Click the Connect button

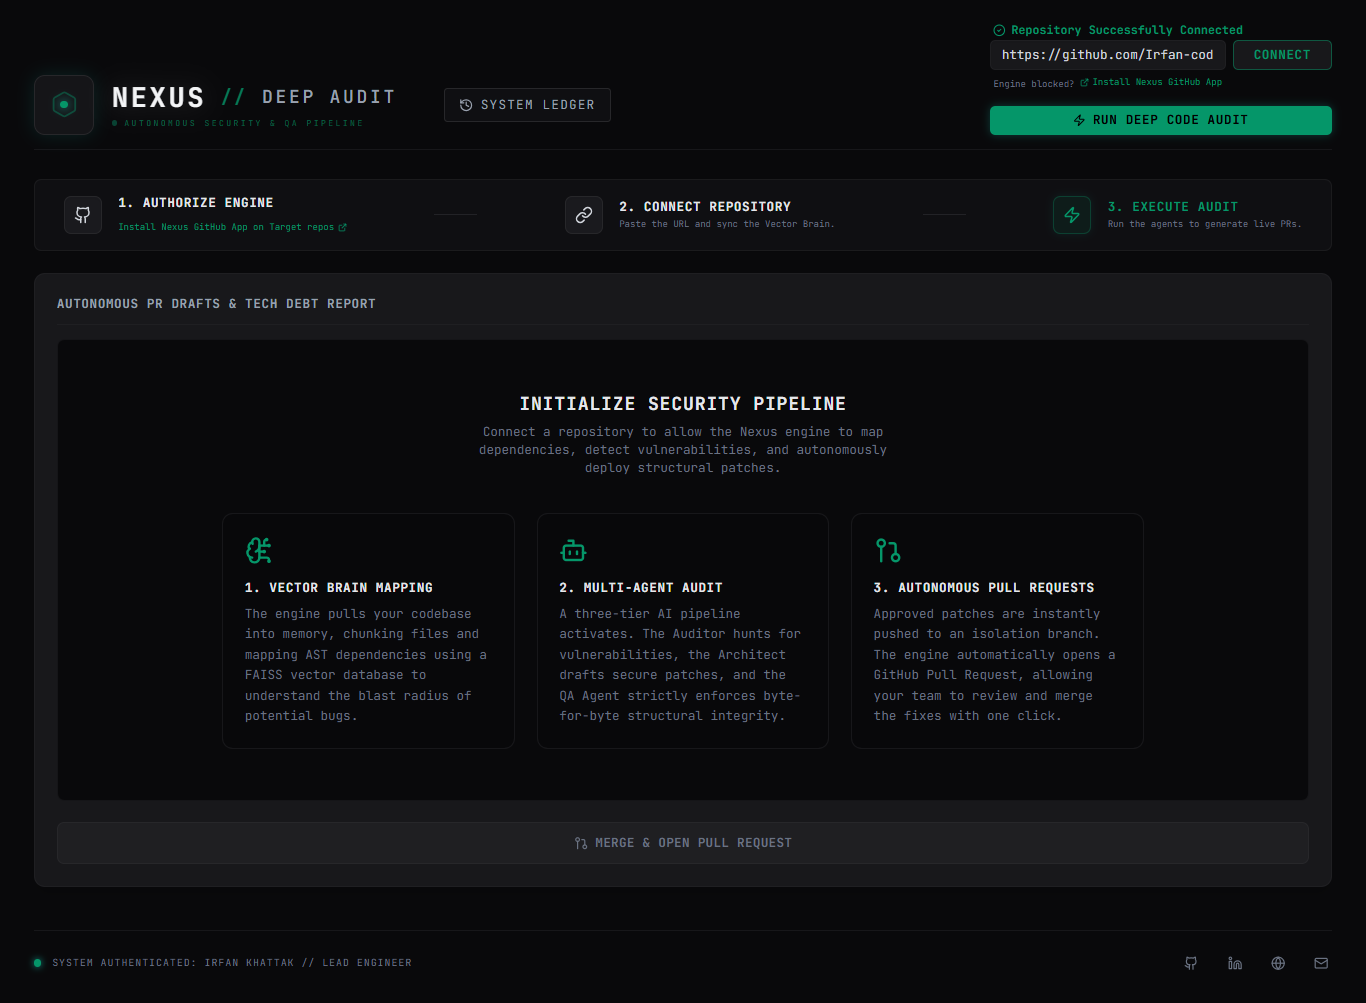click(x=1282, y=55)
